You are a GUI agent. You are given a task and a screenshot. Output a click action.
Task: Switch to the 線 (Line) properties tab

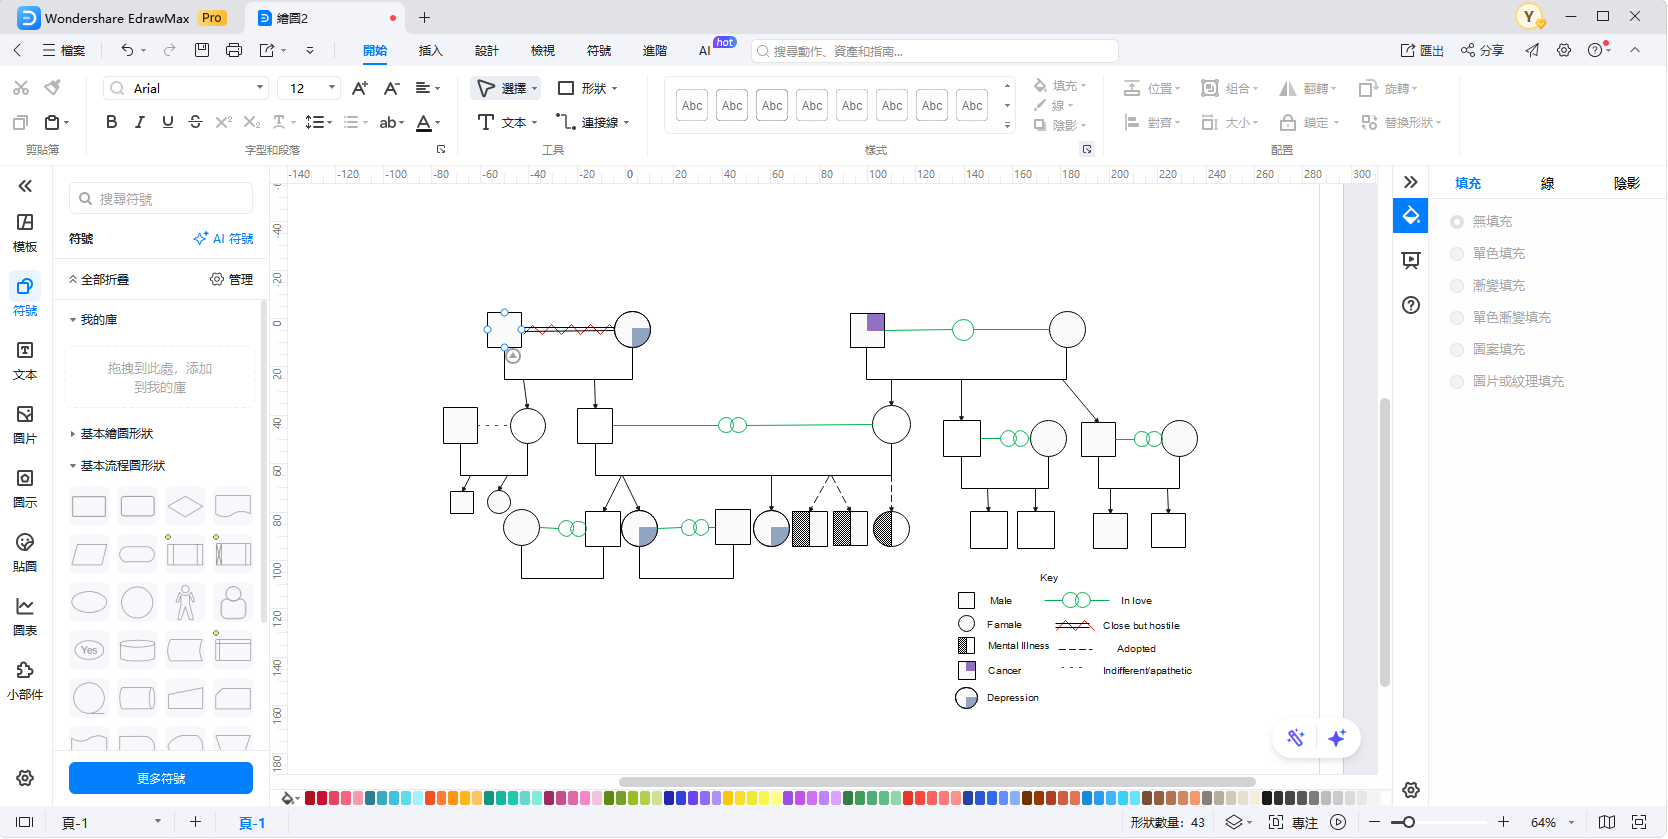1547,183
